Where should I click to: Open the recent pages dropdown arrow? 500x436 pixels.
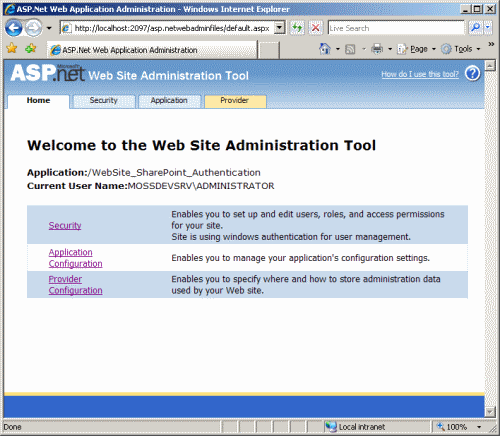coord(49,28)
